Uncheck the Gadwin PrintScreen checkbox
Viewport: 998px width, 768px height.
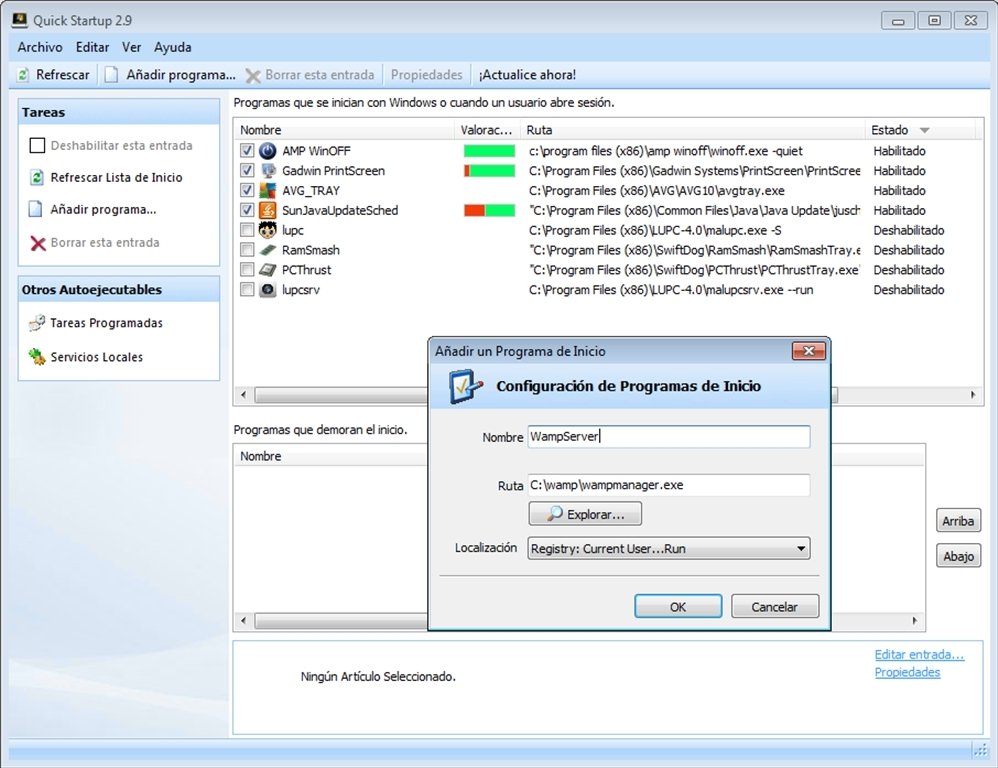[x=247, y=171]
